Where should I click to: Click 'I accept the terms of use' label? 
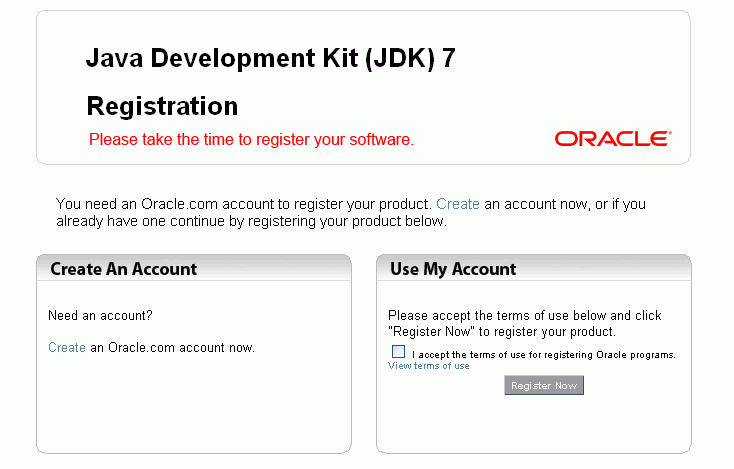[x=544, y=355]
